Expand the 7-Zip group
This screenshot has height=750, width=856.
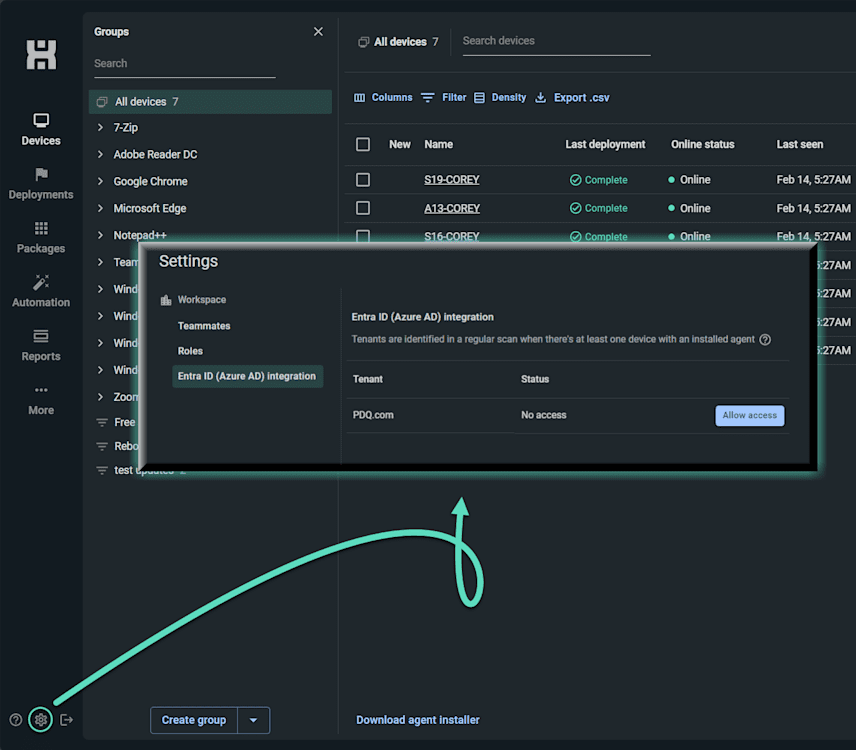100,128
